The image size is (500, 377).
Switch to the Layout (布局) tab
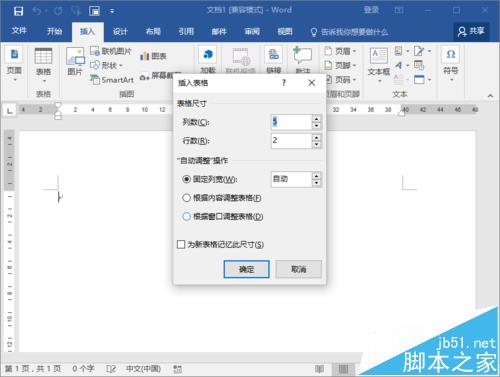pos(153,31)
